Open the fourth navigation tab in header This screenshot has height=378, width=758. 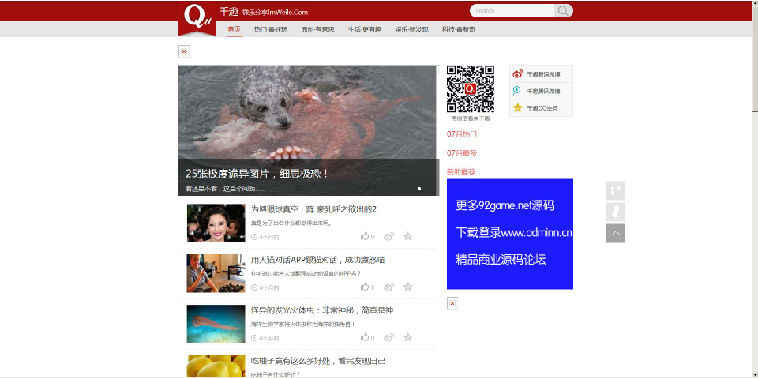(x=364, y=29)
